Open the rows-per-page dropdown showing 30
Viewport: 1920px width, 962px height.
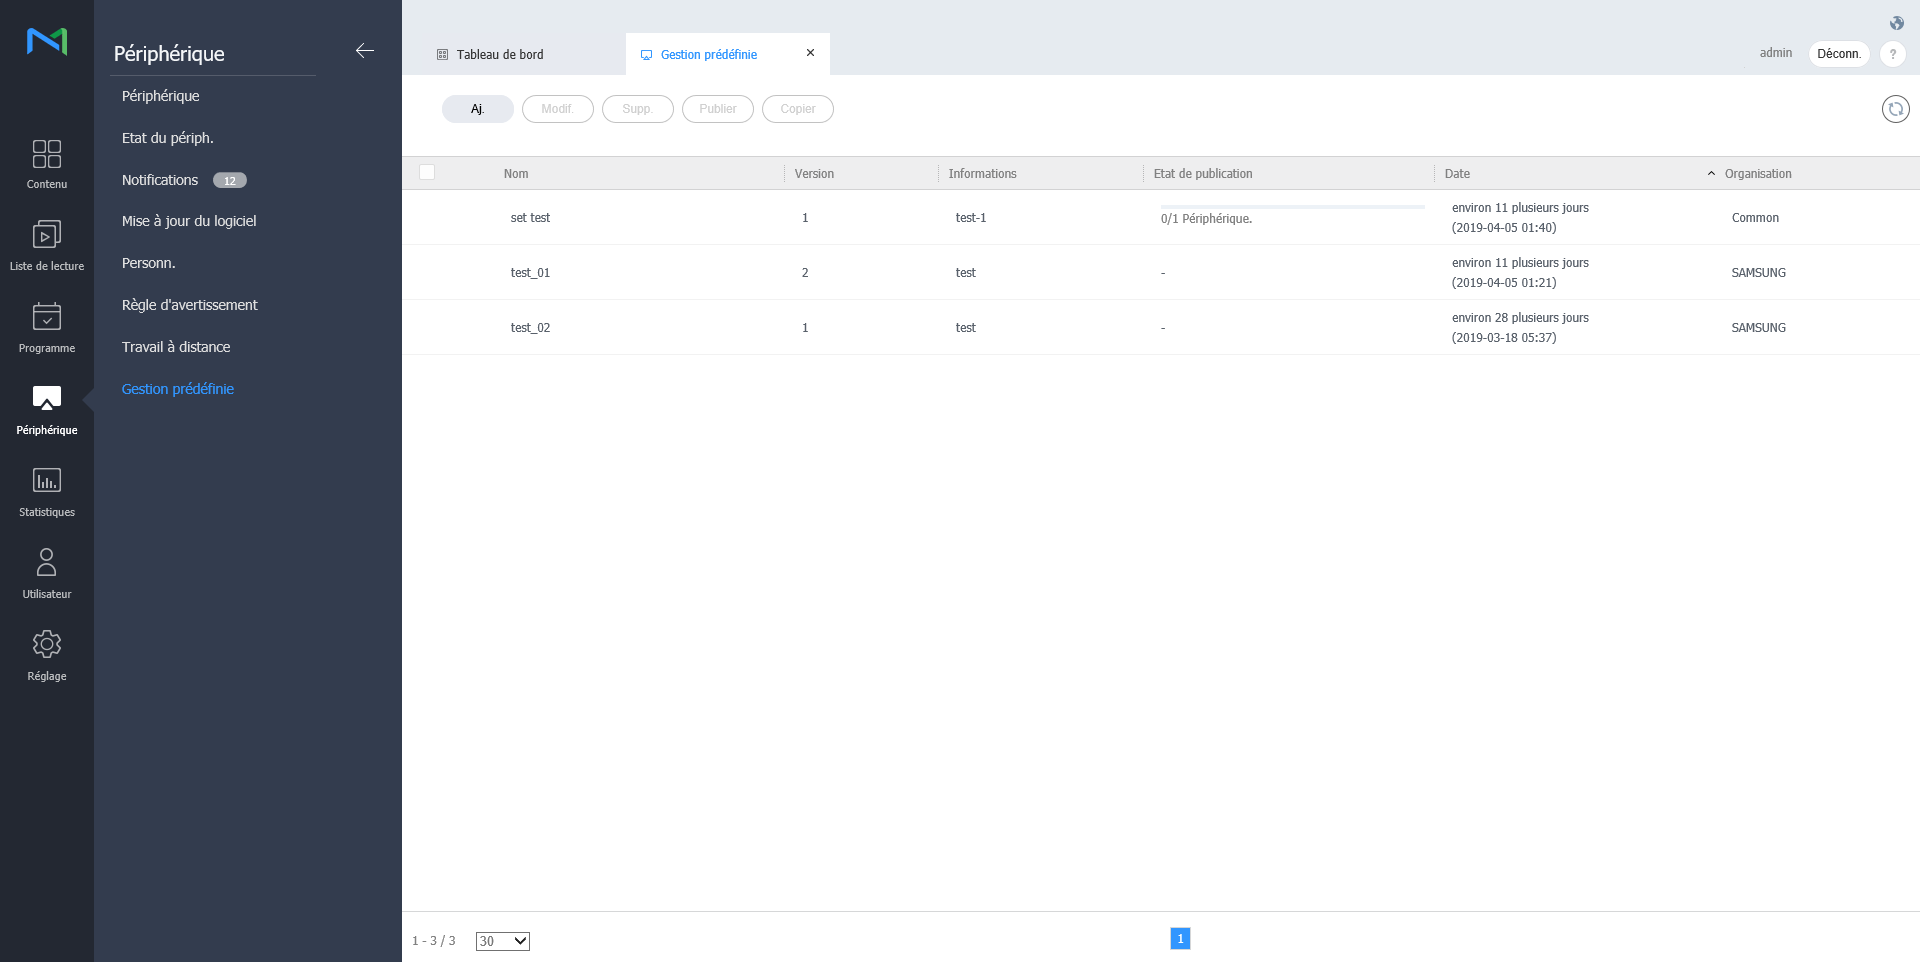(x=502, y=941)
